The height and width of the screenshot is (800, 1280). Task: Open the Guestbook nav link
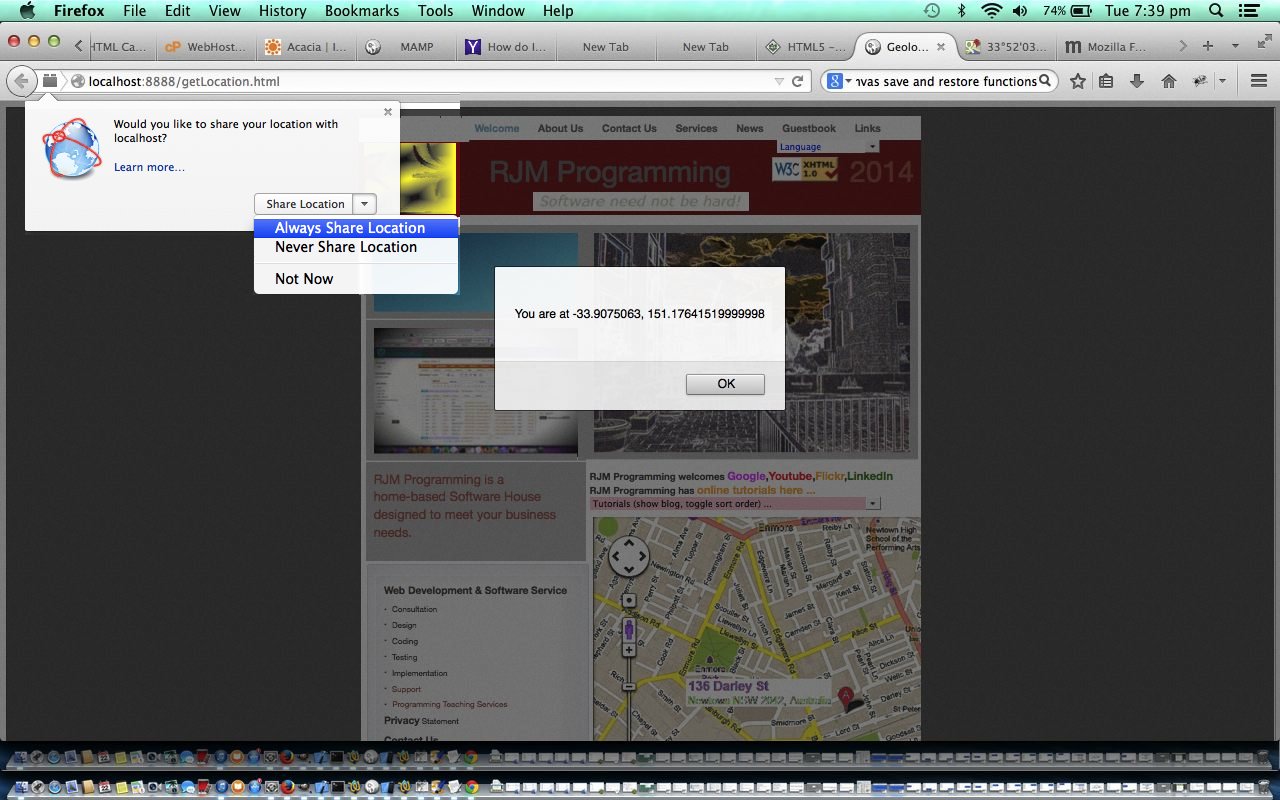click(809, 128)
